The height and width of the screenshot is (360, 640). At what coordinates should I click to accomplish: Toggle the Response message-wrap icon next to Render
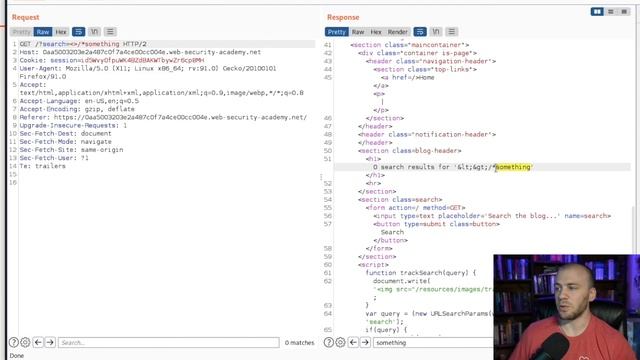(420, 32)
